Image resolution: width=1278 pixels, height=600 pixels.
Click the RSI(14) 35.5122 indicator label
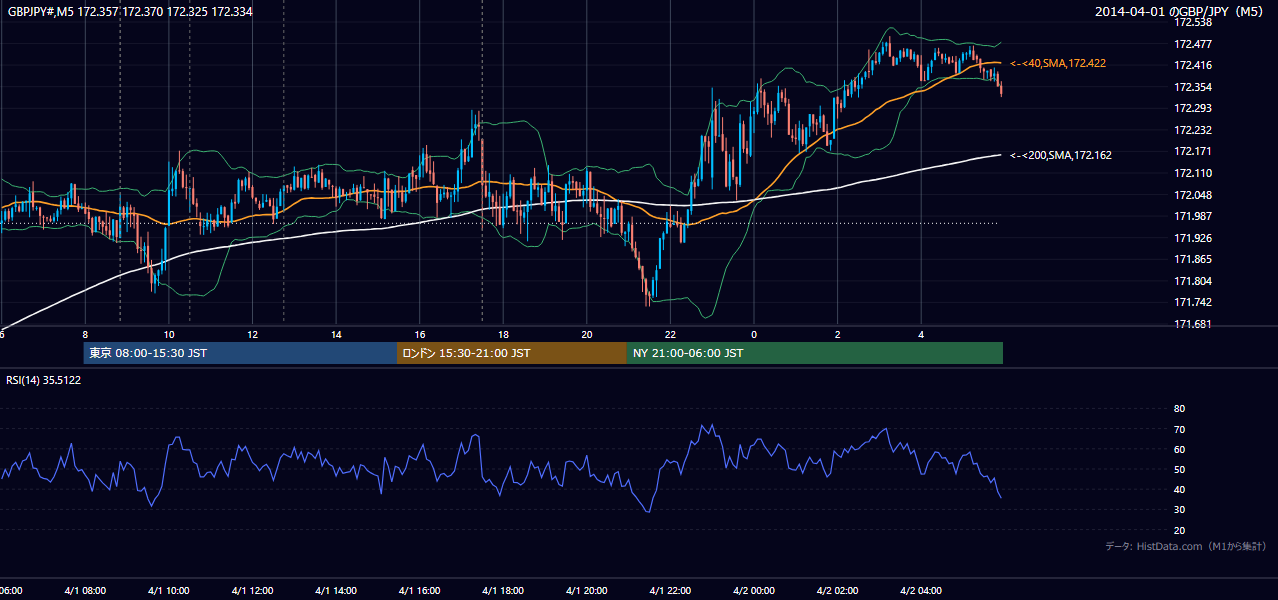(44, 380)
